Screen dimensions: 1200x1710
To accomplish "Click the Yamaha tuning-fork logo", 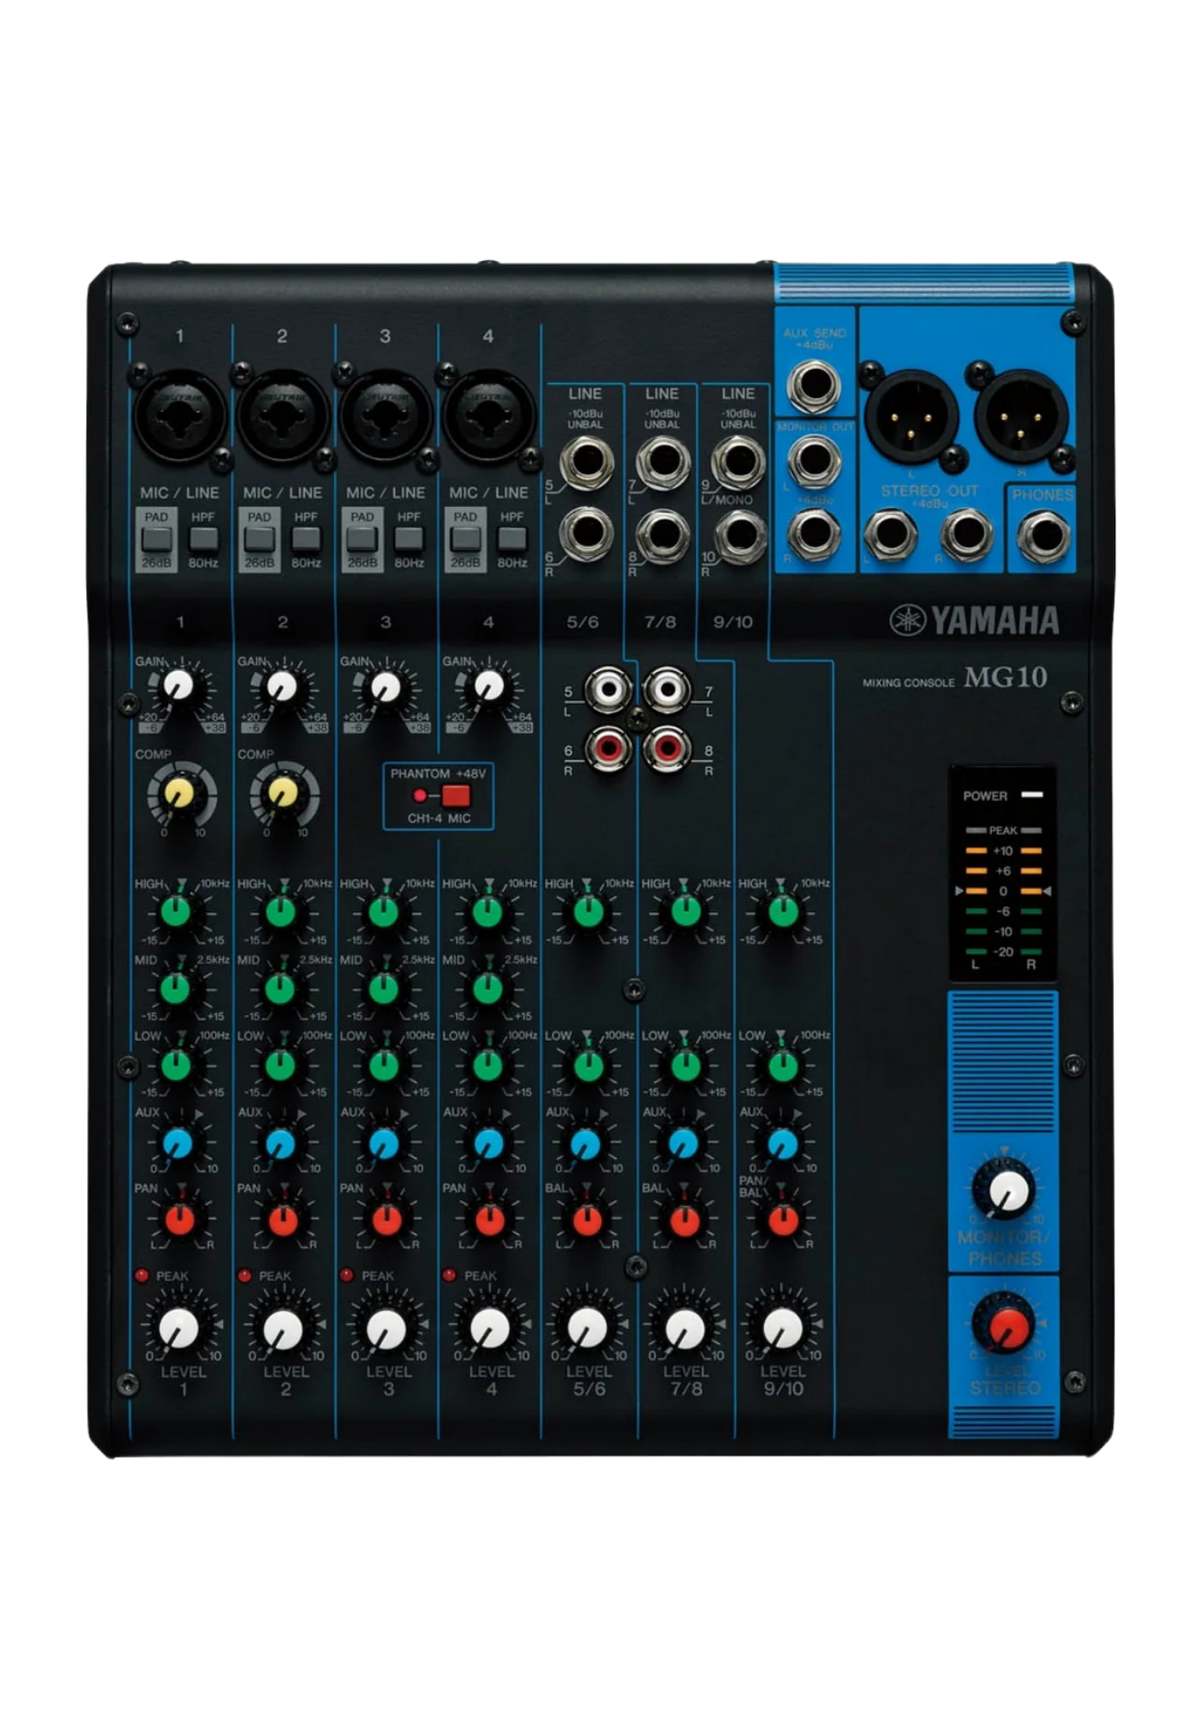I will tap(906, 620).
